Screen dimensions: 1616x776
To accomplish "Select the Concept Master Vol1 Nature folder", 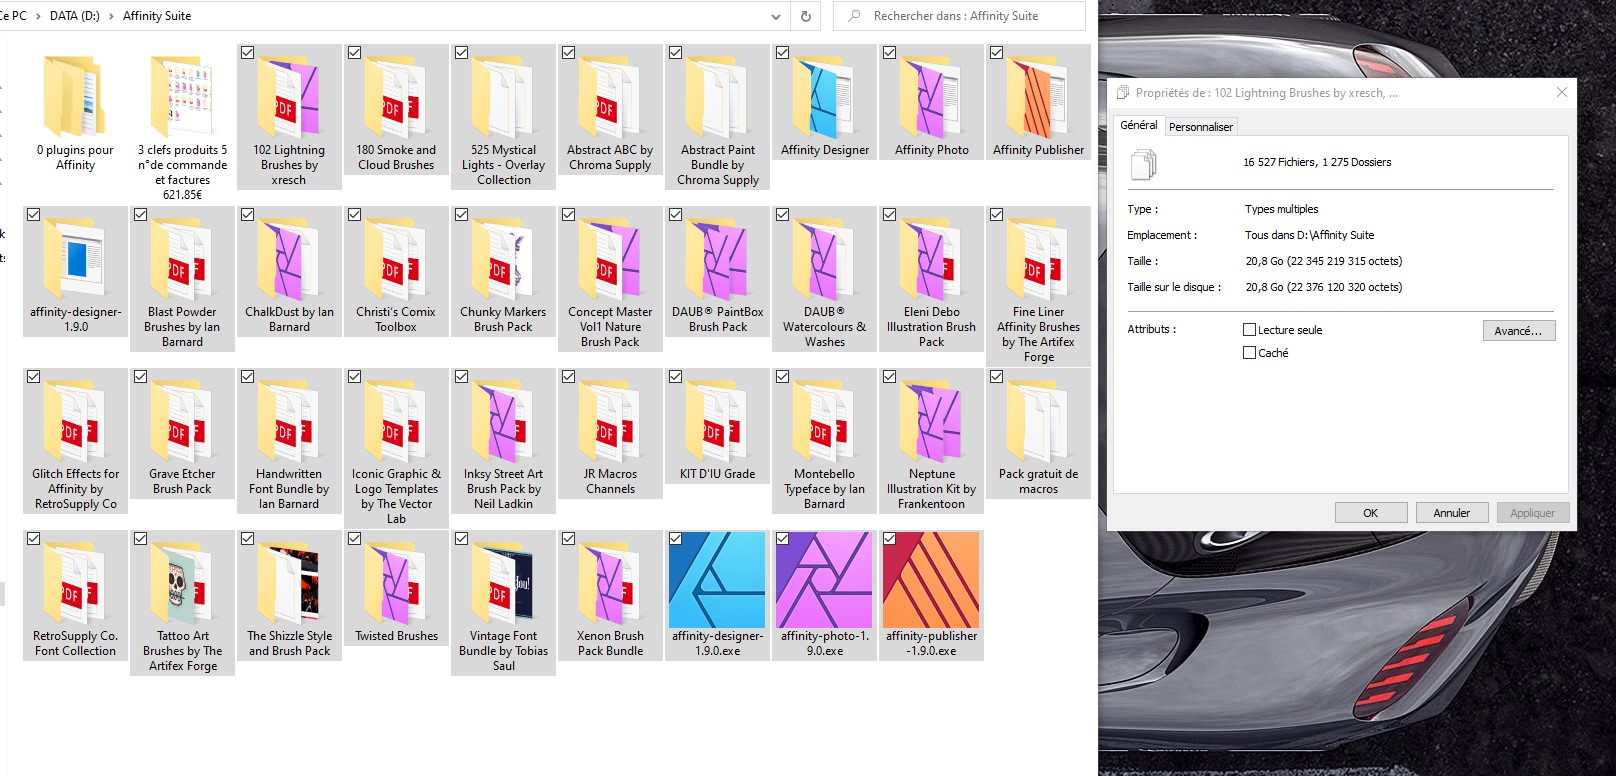I will tap(610, 278).
